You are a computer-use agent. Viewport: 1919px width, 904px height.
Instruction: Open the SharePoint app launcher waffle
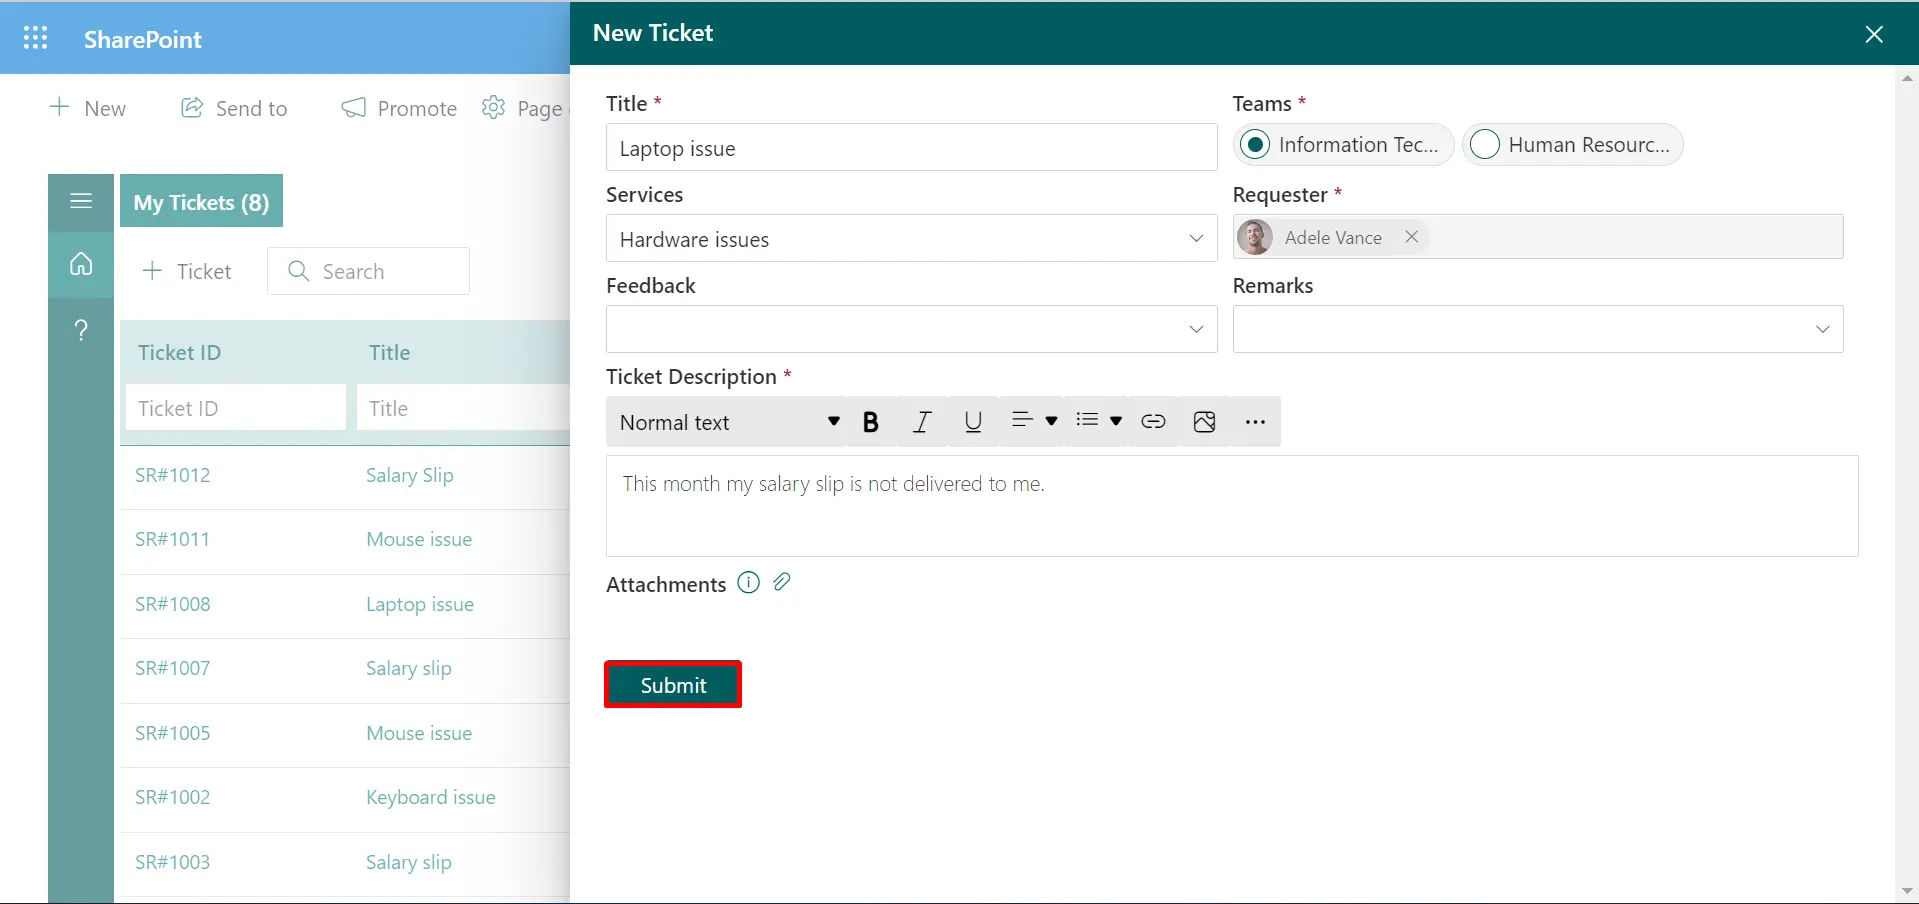[35, 37]
